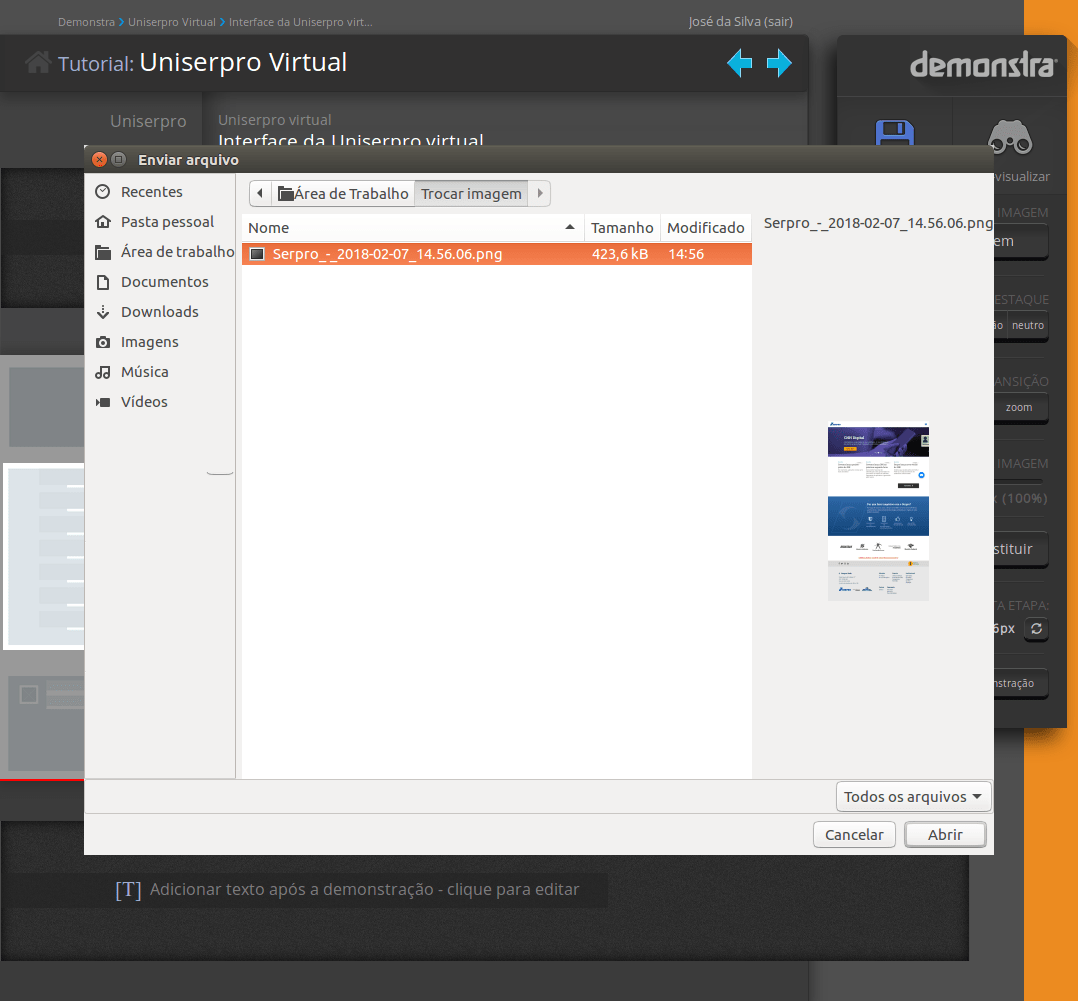Go to previous step with blue left arrow
Image resolution: width=1078 pixels, height=1001 pixels.
tap(739, 64)
